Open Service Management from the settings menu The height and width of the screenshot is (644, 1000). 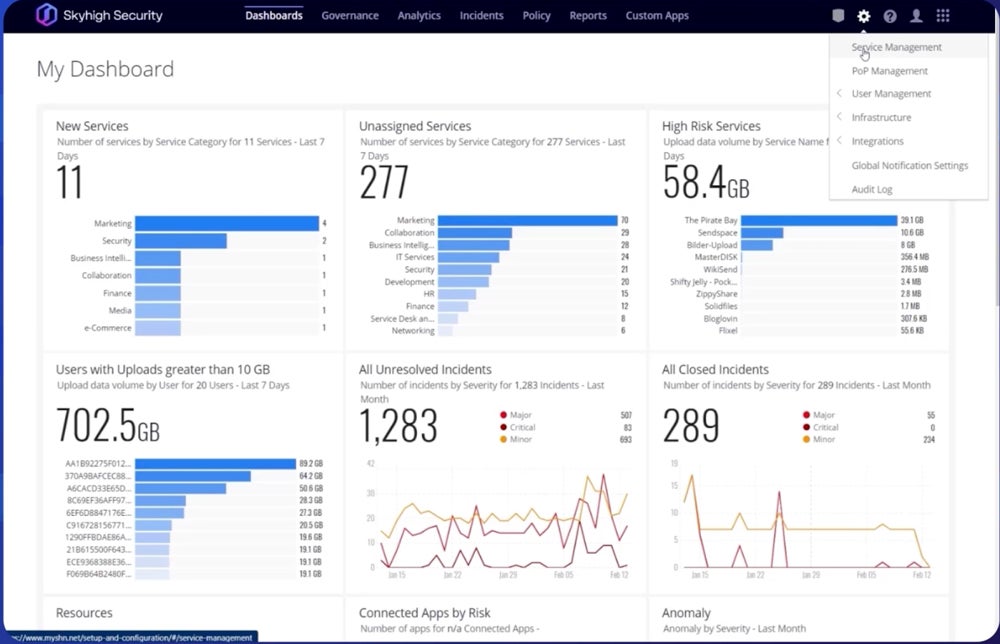point(896,47)
